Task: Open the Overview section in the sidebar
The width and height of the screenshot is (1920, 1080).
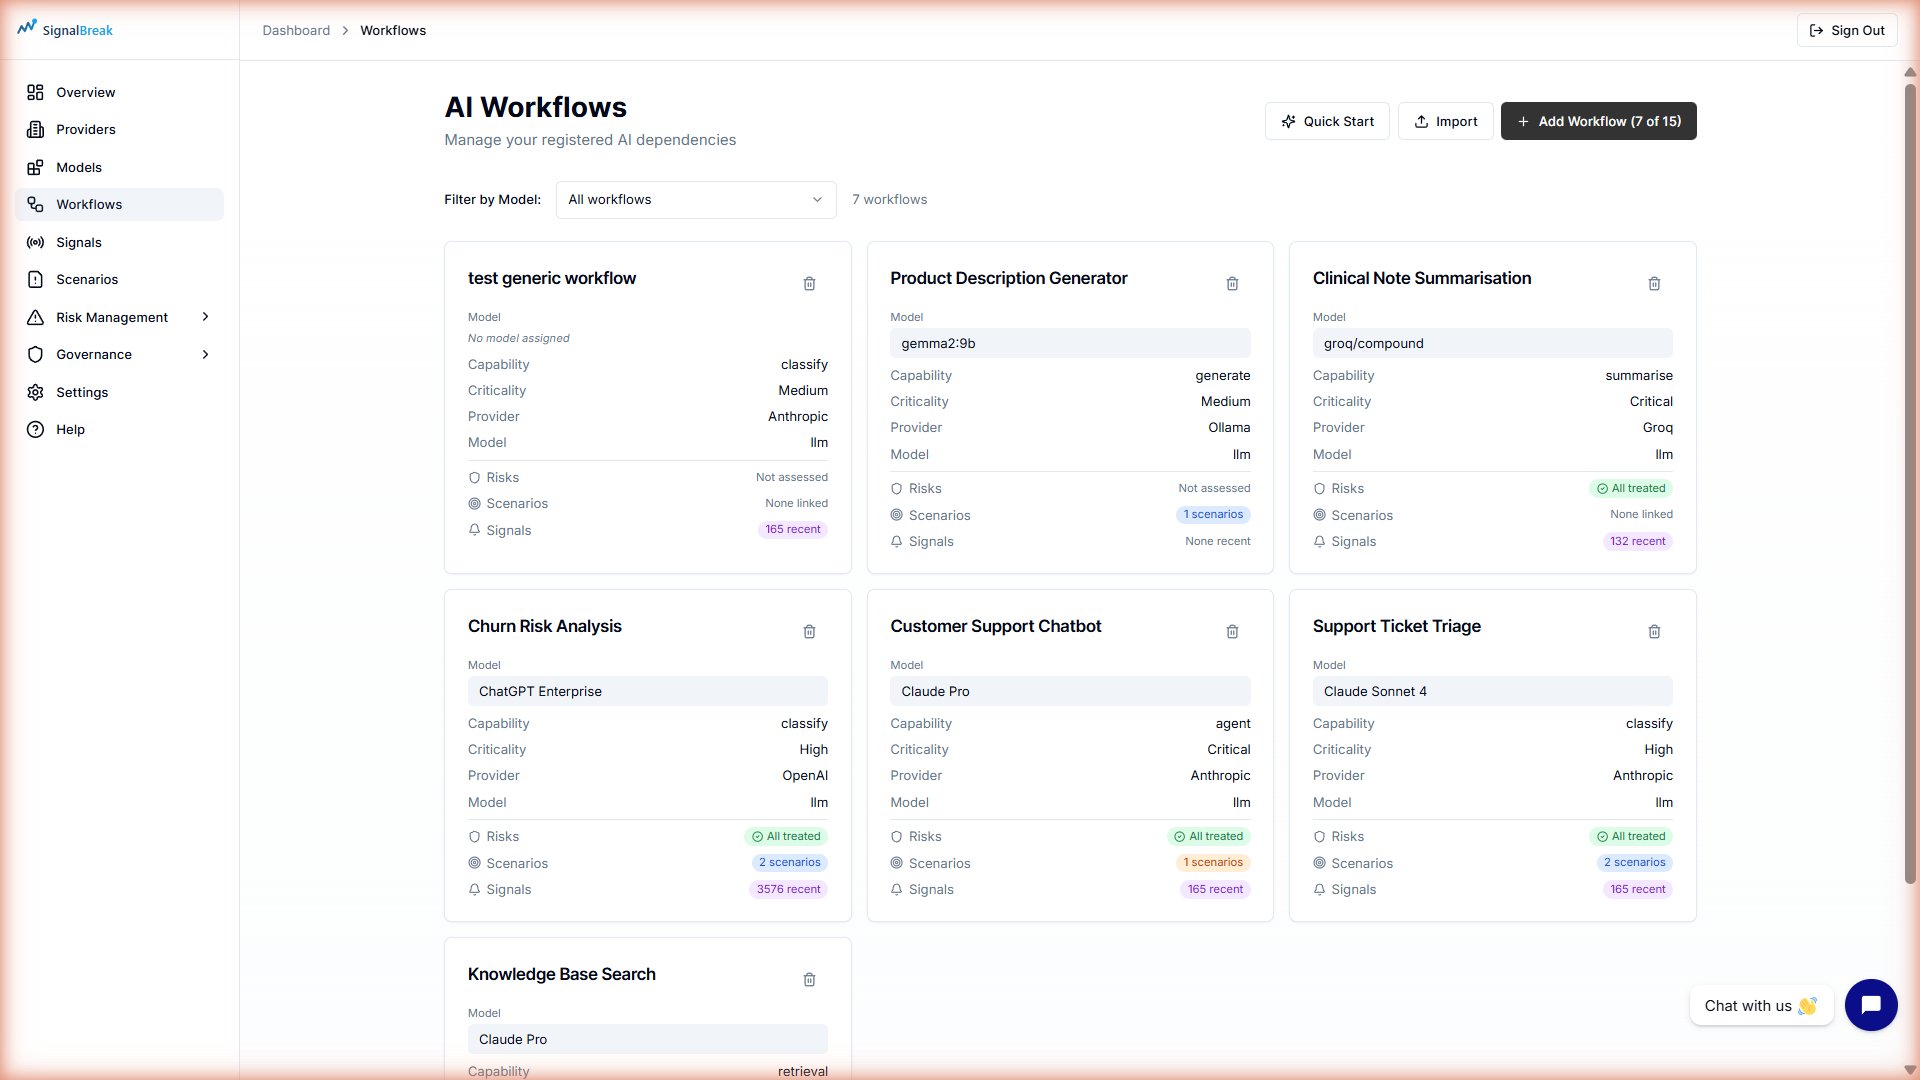Action: [x=36, y=92]
